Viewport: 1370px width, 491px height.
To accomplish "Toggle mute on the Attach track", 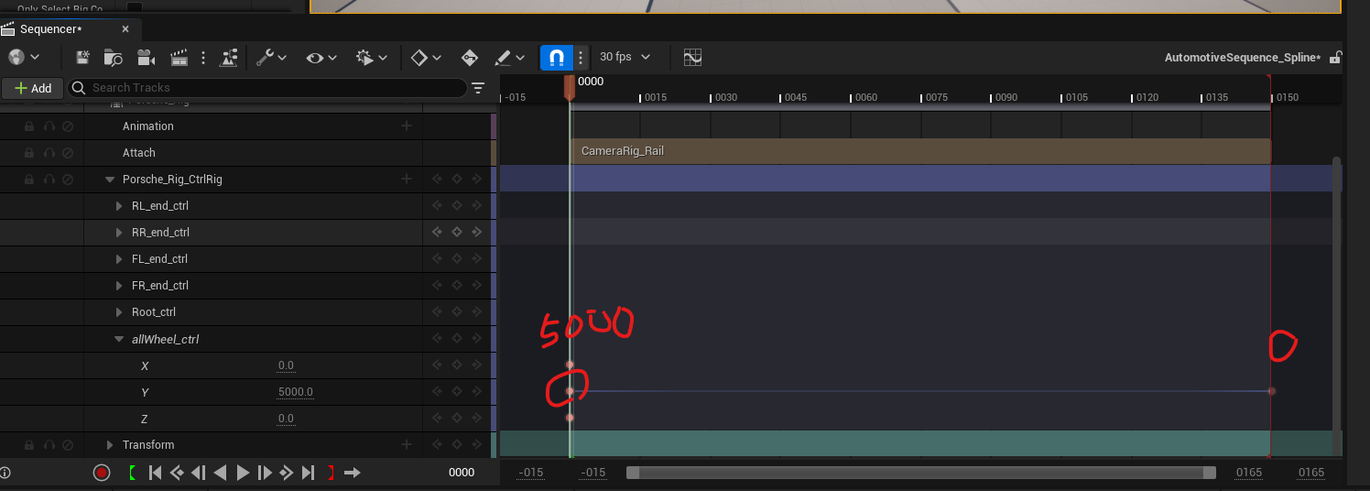I will pyautogui.click(x=68, y=153).
